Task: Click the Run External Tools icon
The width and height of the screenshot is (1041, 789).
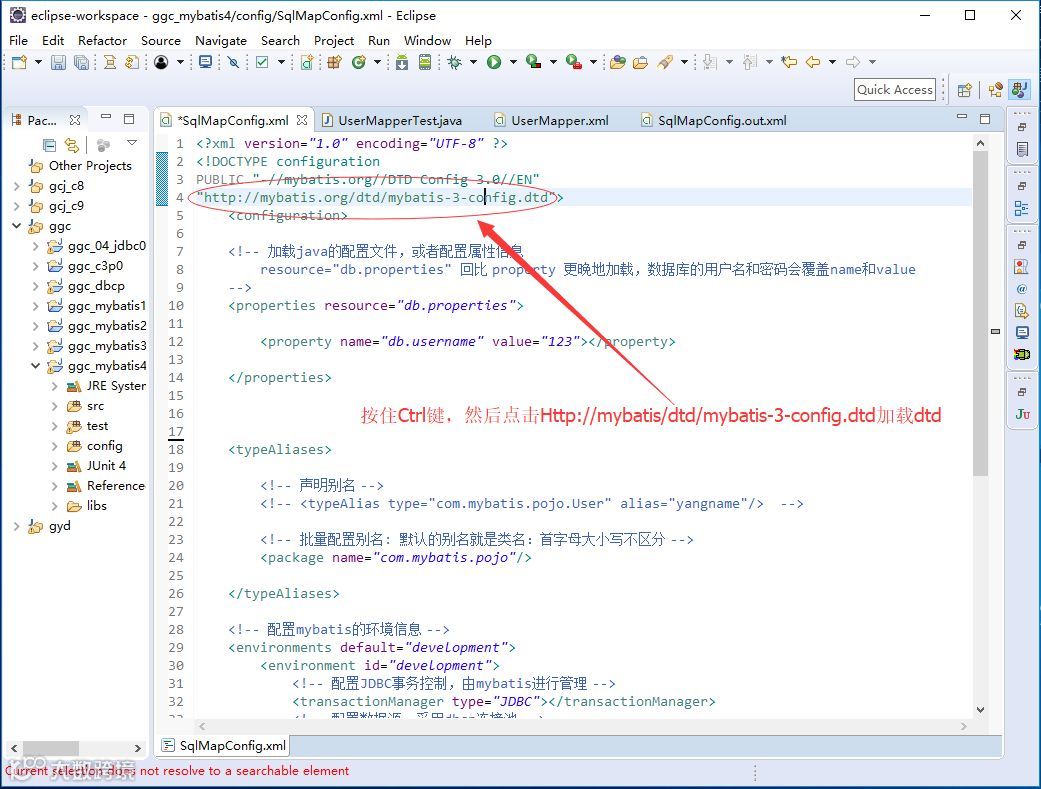Action: [x=574, y=62]
